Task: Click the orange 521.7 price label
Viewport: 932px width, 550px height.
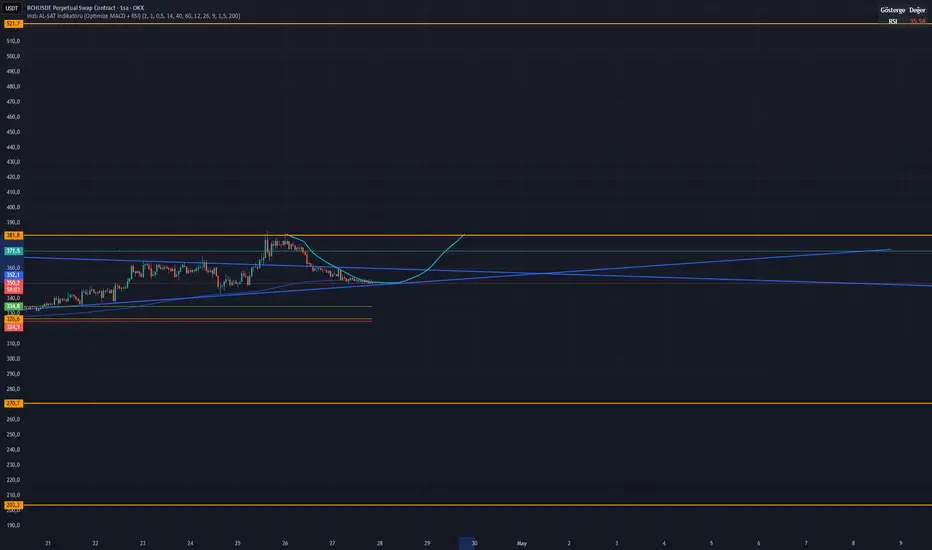Action: [x=13, y=24]
